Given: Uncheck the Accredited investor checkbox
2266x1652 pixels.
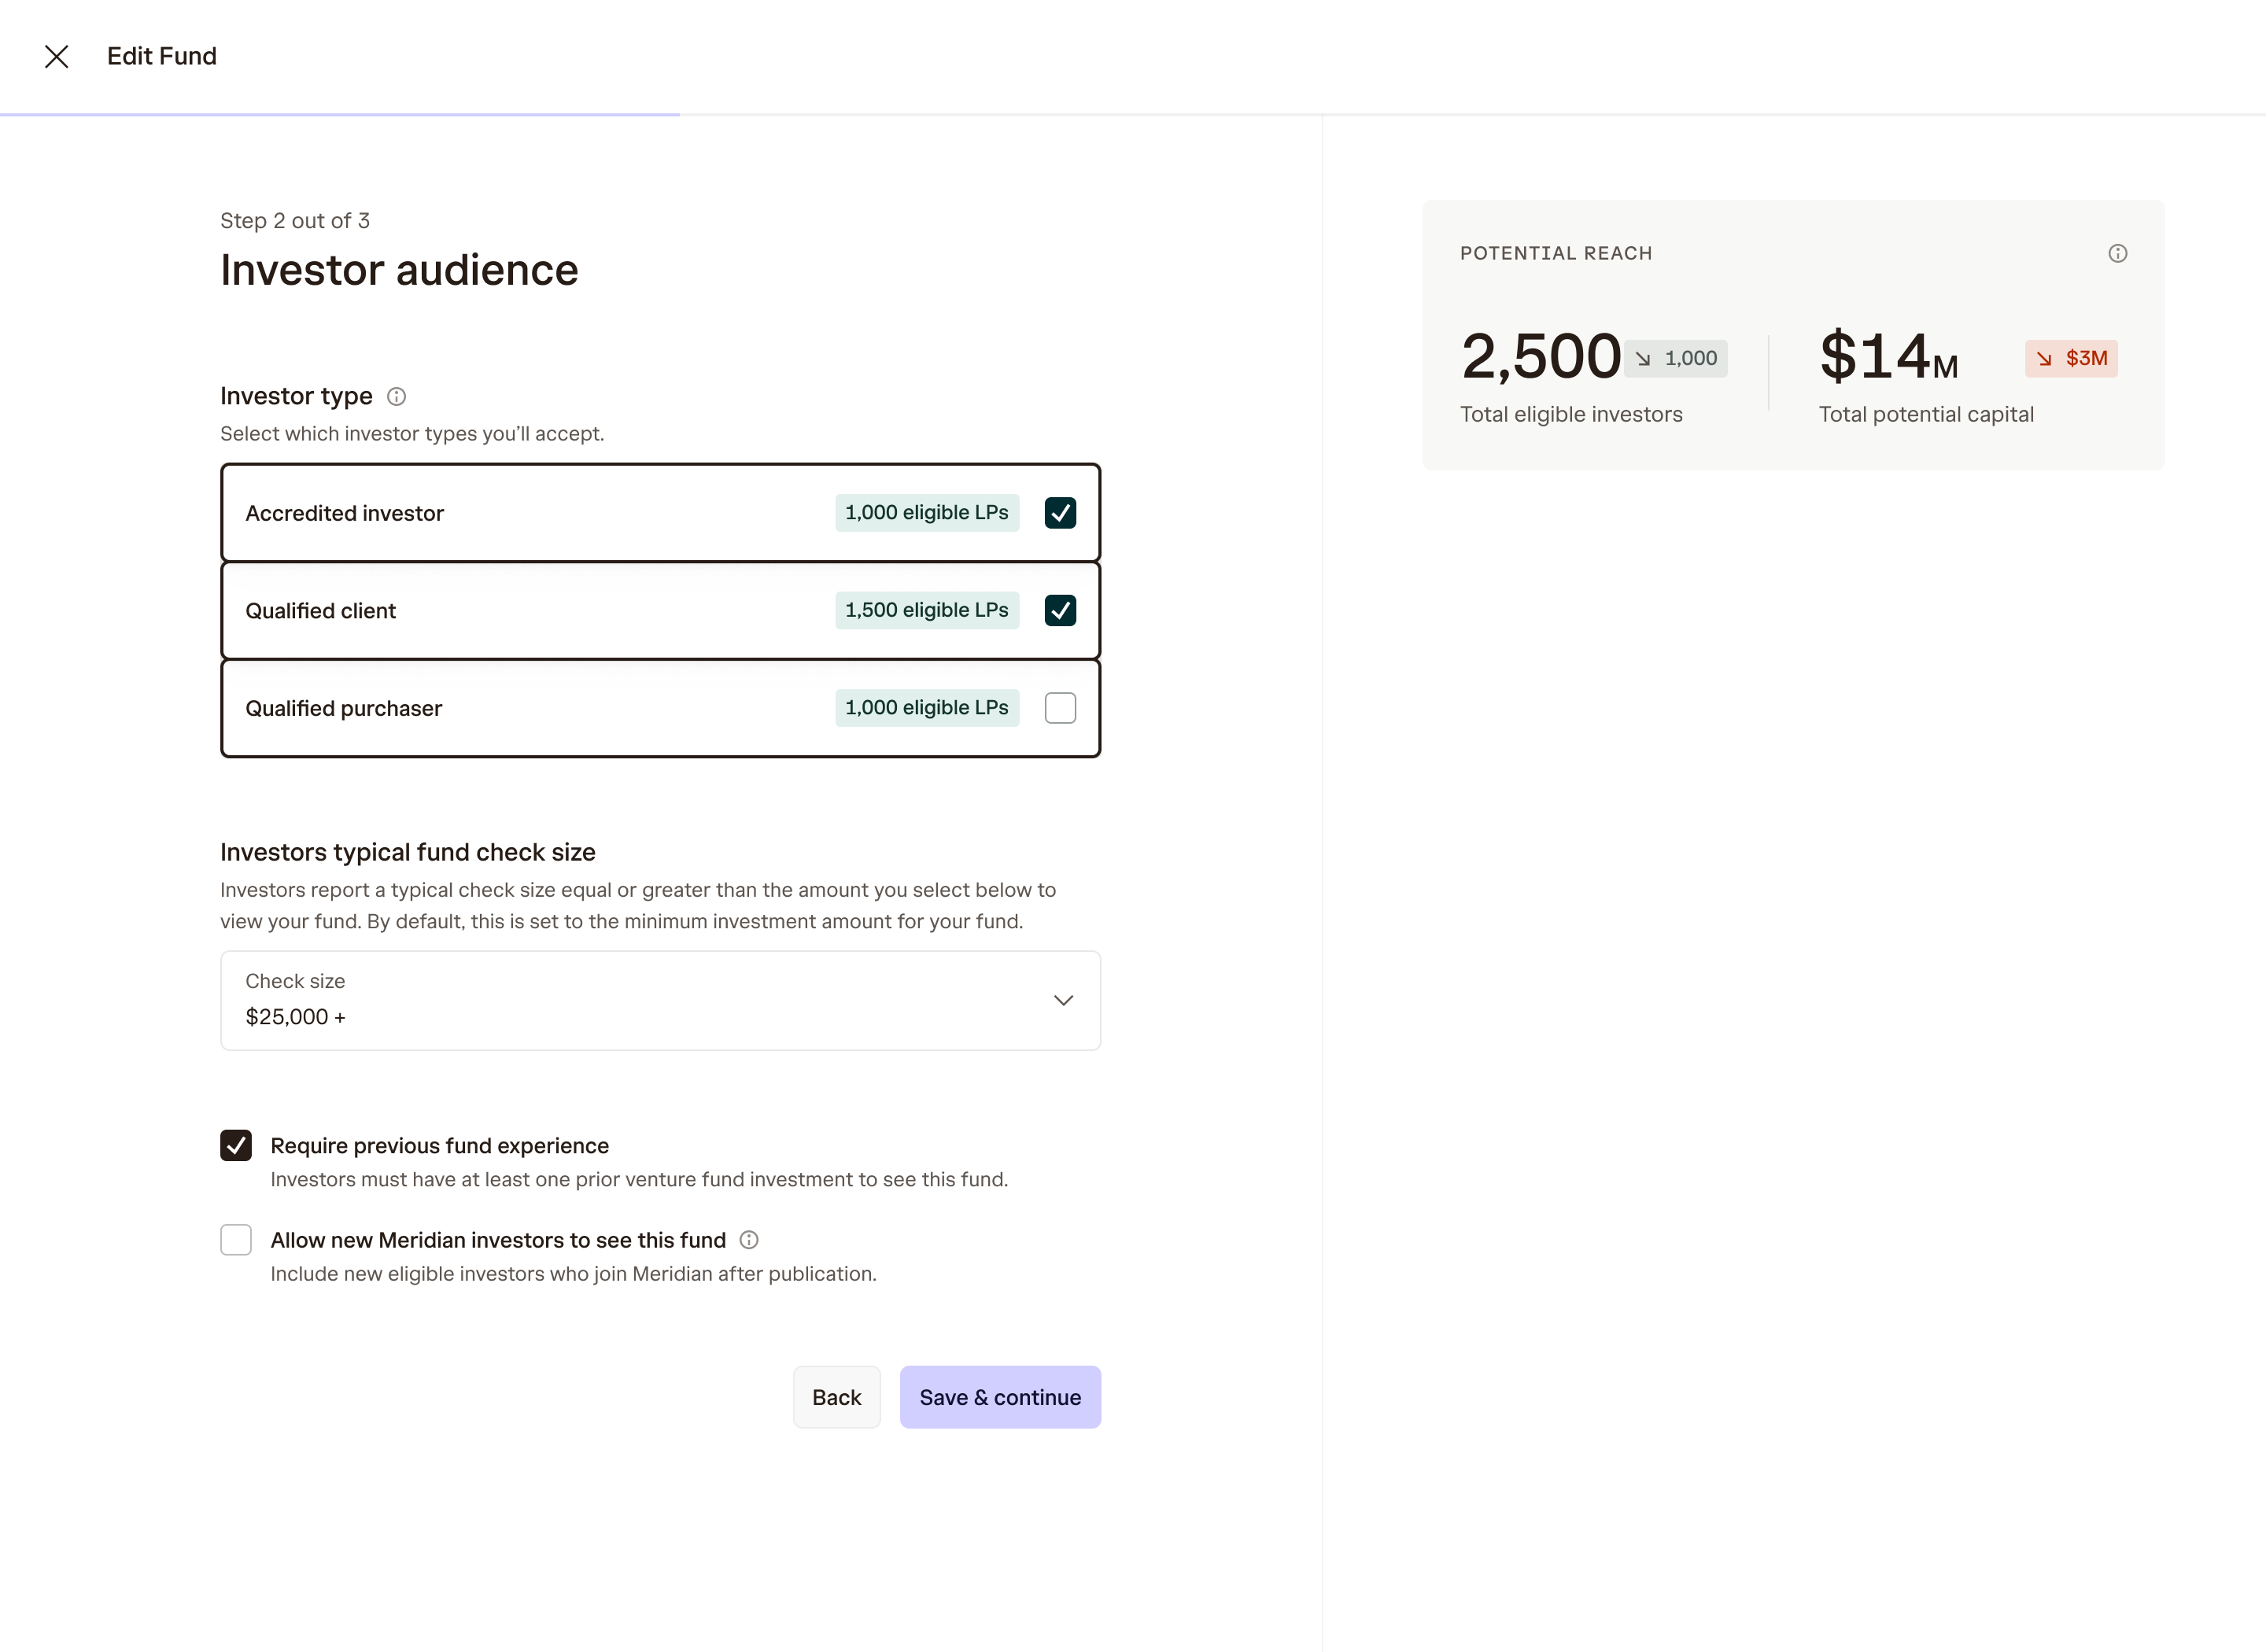Looking at the screenshot, I should click(1060, 513).
